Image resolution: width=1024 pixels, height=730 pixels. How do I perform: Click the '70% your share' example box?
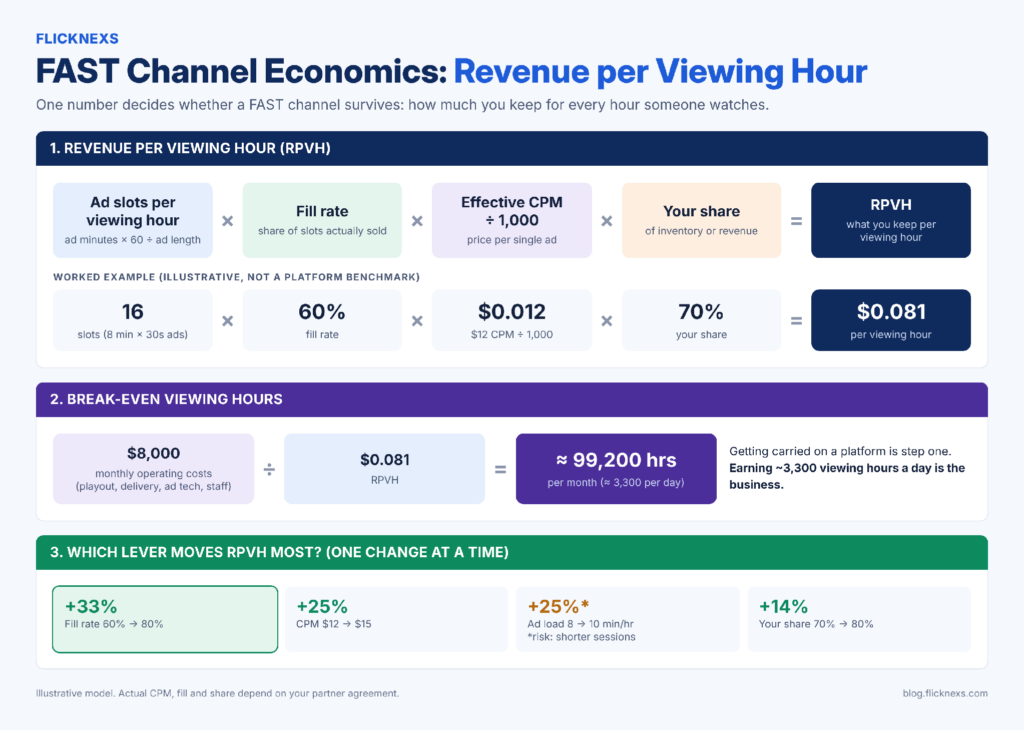click(701, 320)
